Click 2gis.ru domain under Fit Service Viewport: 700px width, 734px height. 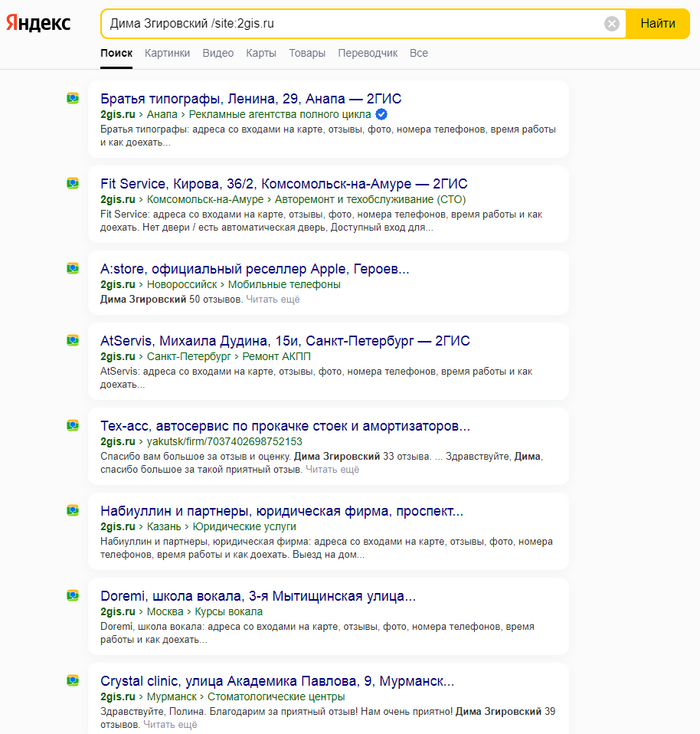tap(118, 199)
